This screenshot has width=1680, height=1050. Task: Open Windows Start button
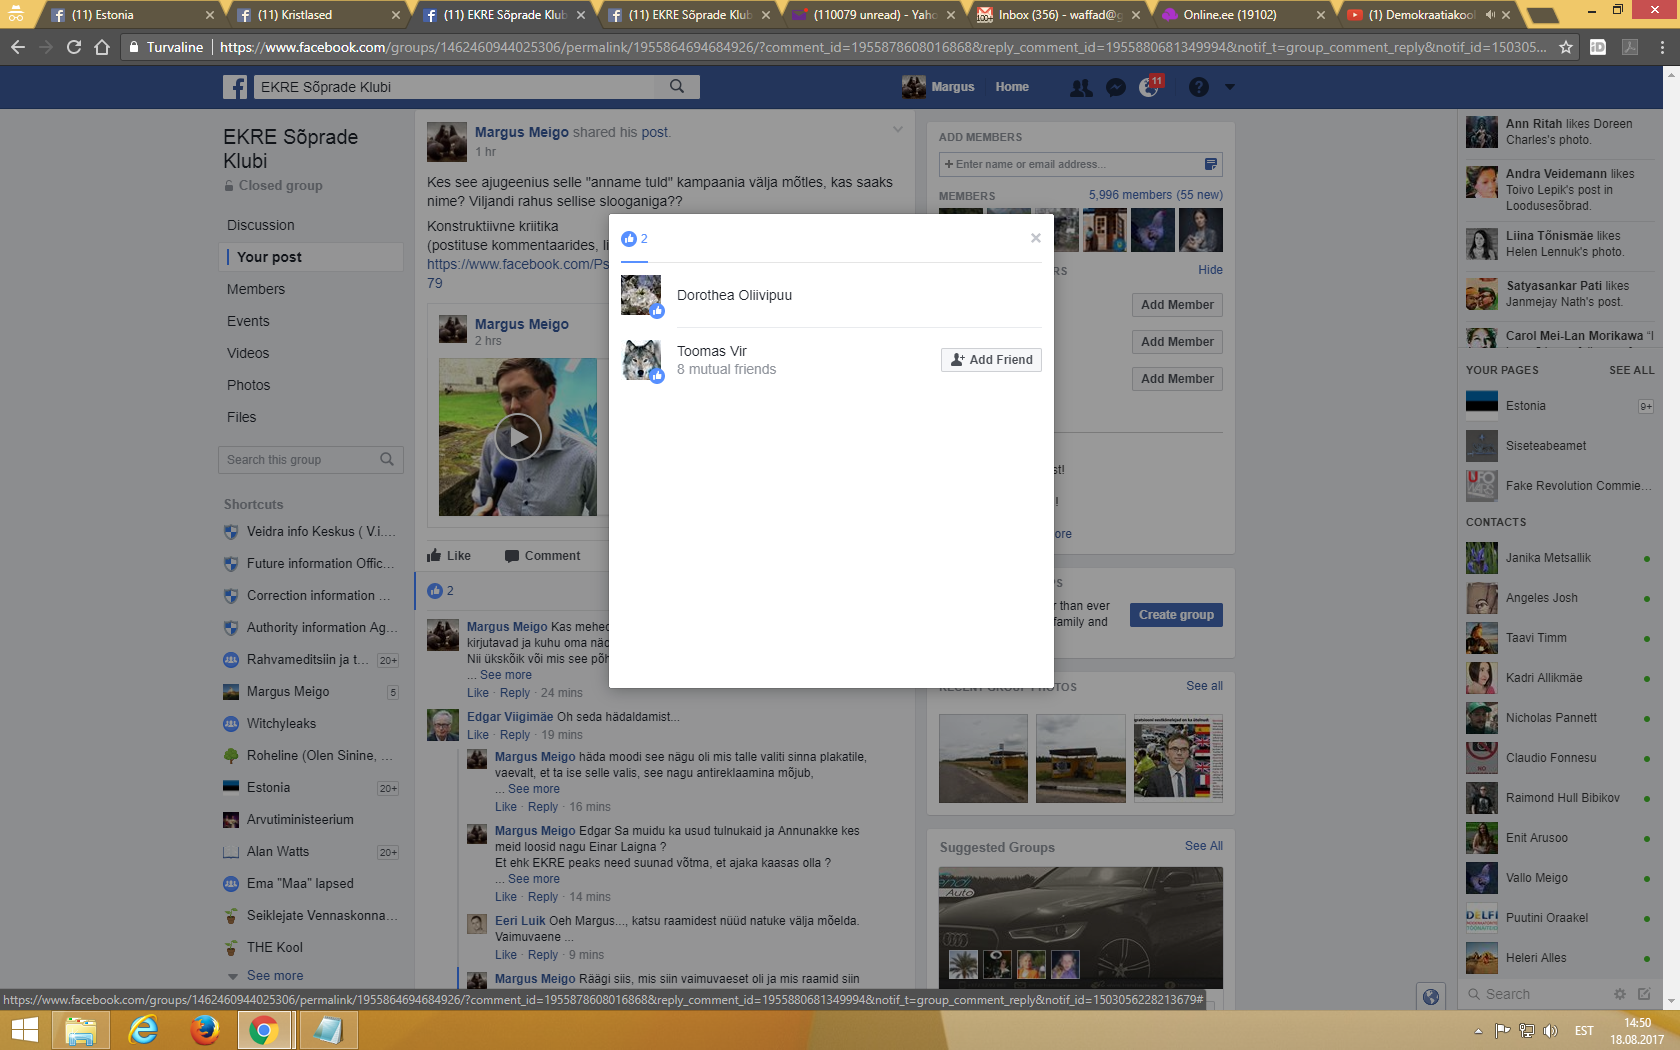[24, 1030]
